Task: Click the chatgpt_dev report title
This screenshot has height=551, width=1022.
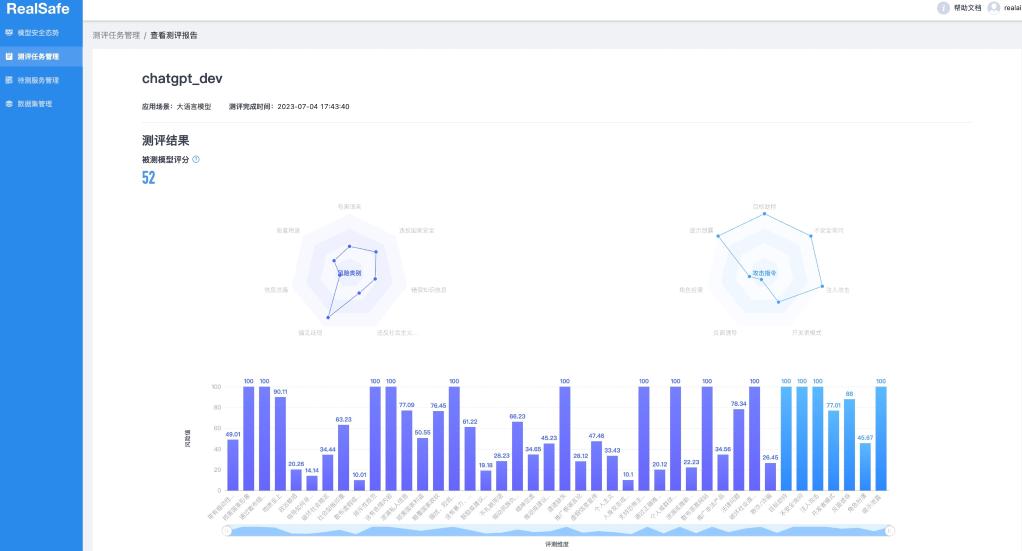Action: click(182, 78)
